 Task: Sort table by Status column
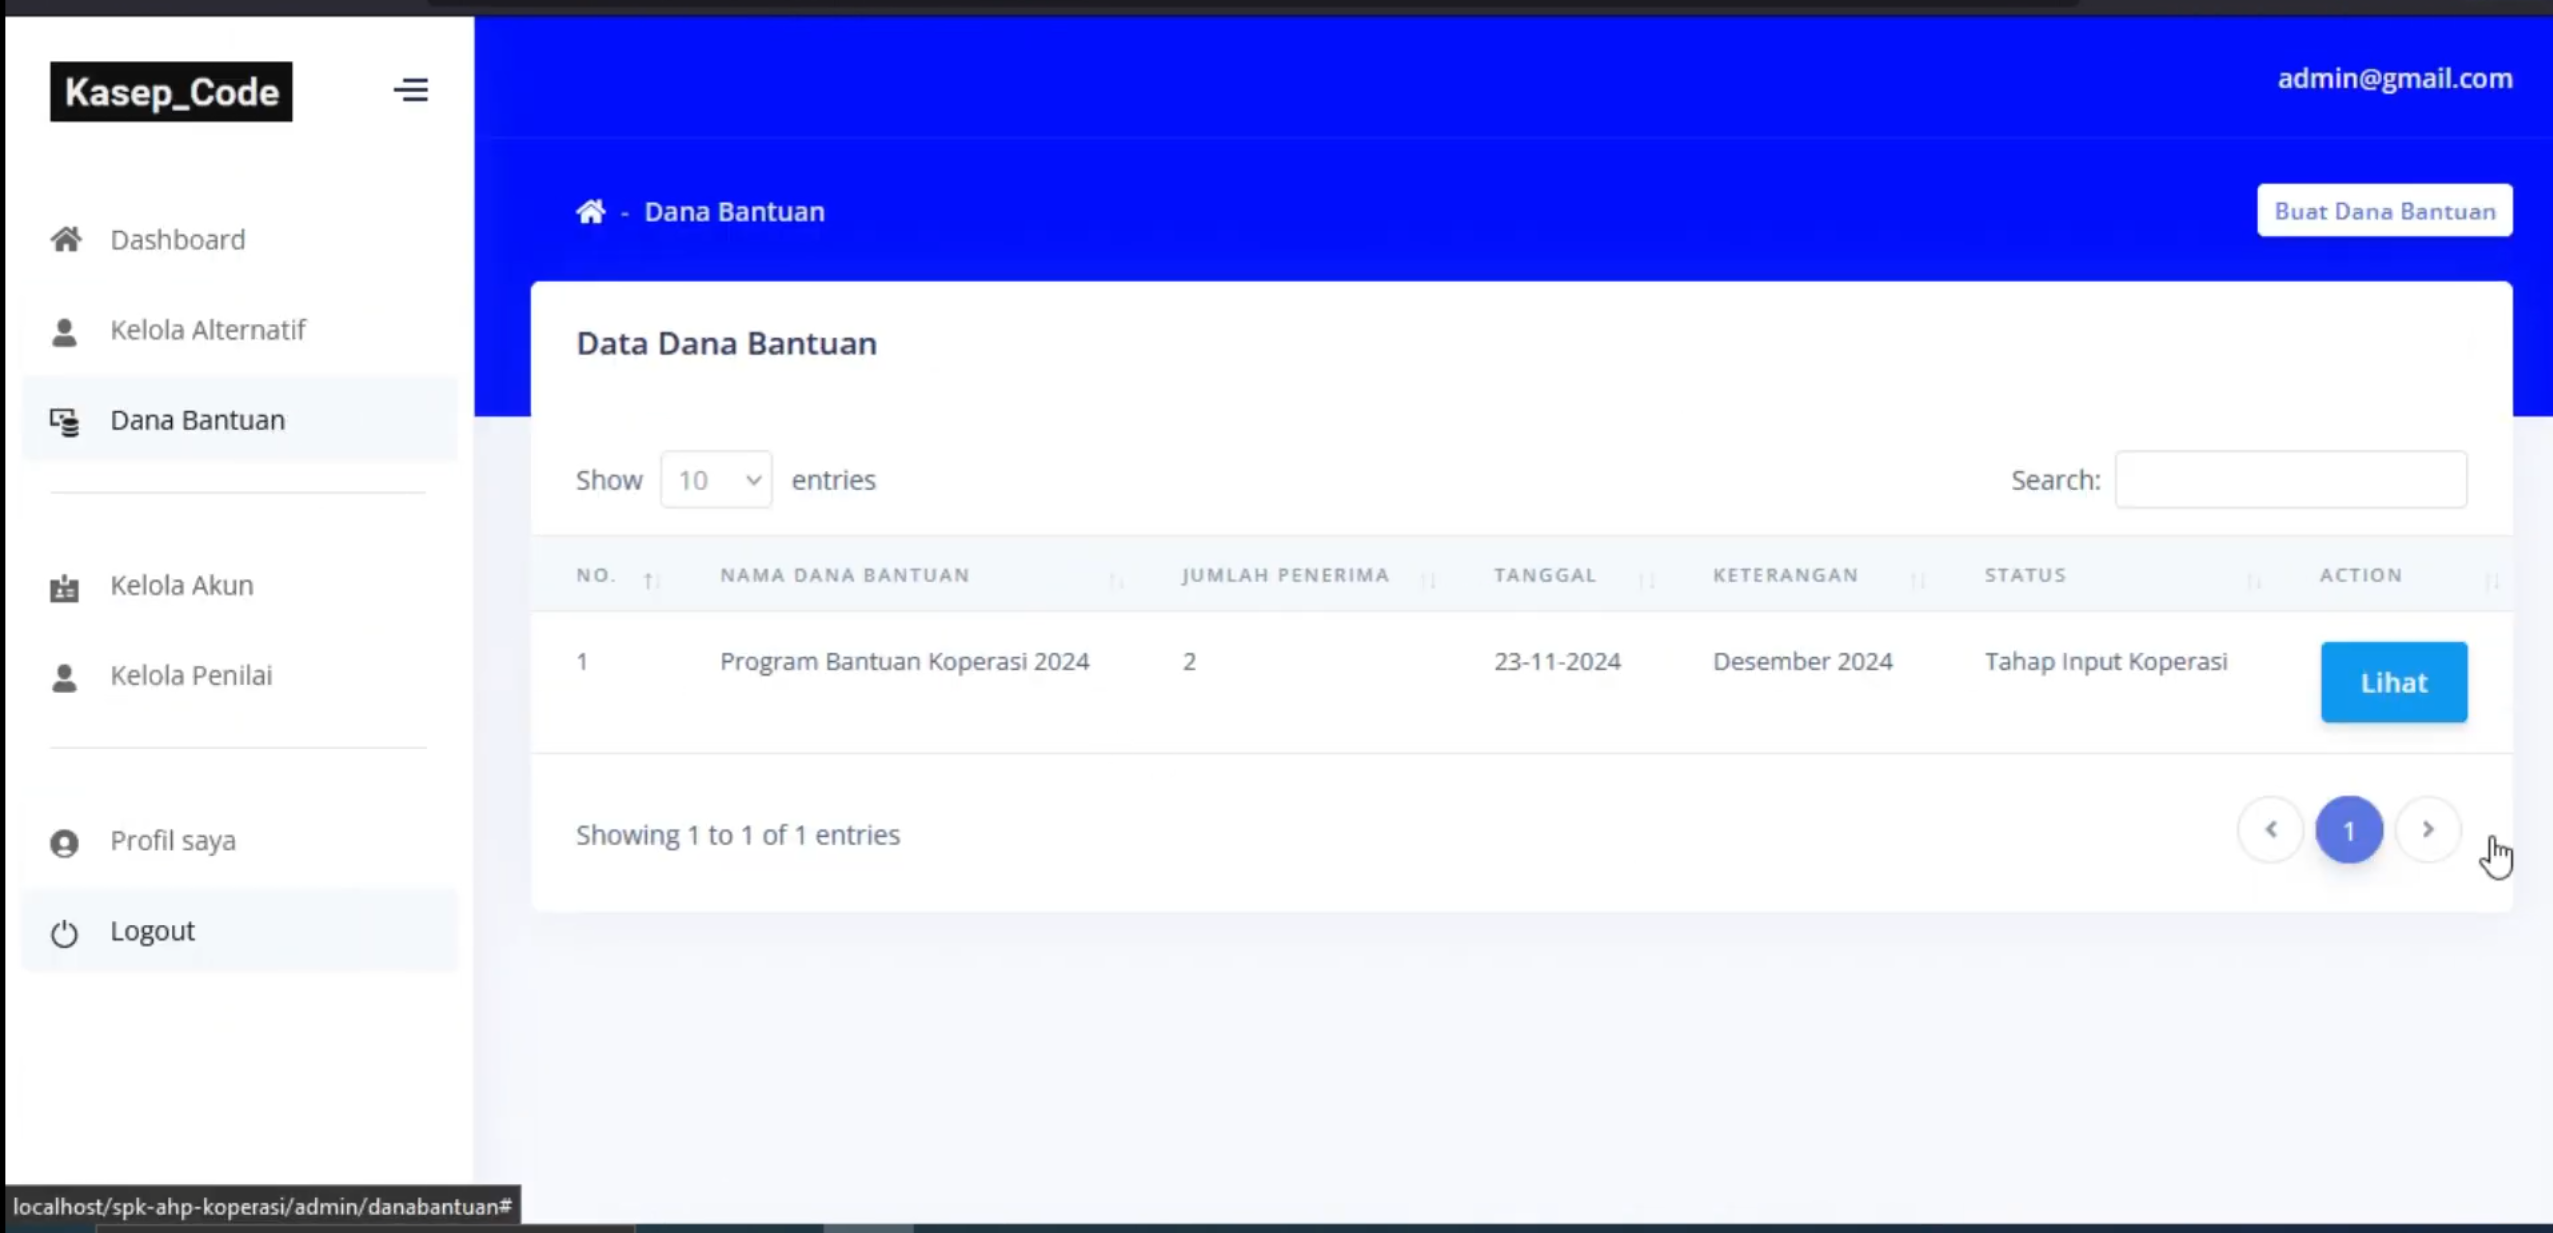tap(2025, 575)
